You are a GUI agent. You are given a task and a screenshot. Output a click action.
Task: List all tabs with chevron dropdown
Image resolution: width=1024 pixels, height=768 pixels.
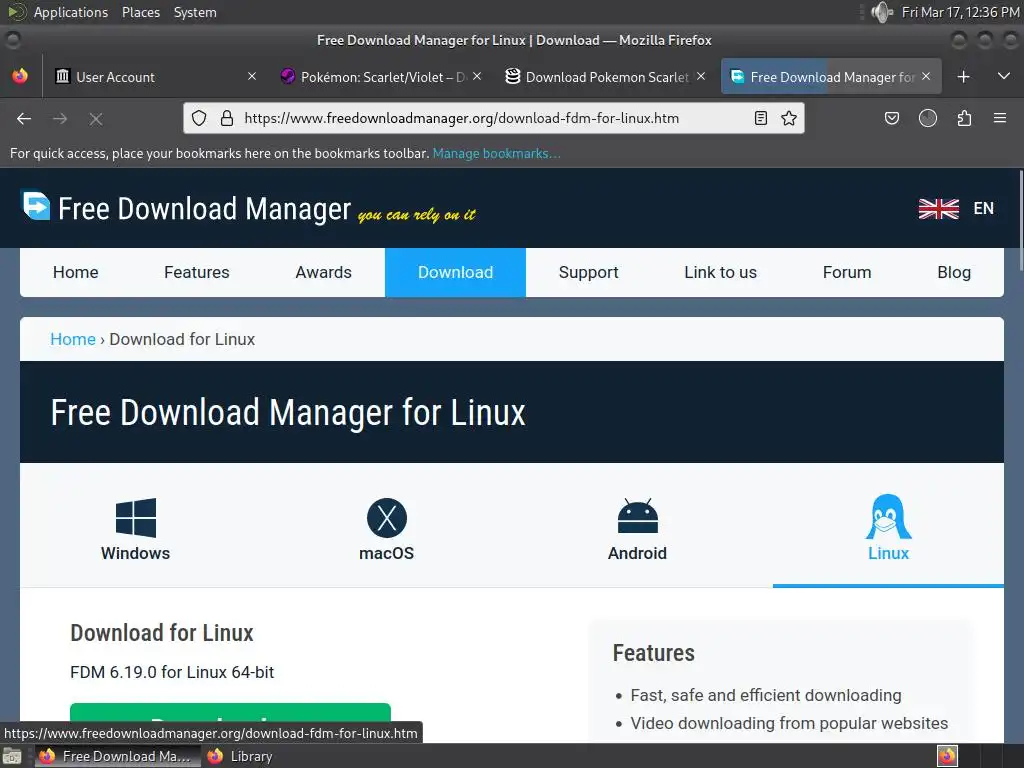1004,76
